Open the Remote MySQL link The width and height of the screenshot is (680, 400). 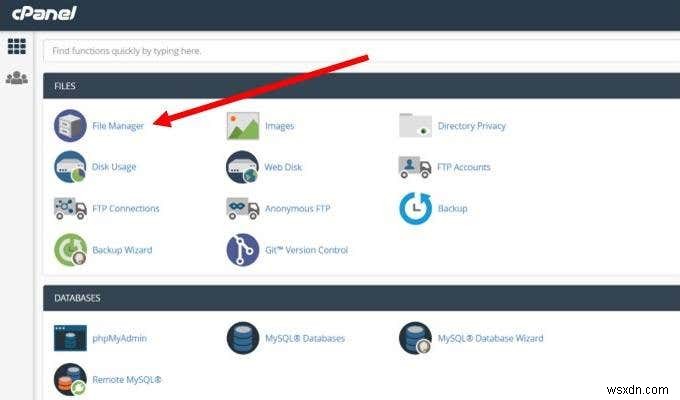point(127,380)
